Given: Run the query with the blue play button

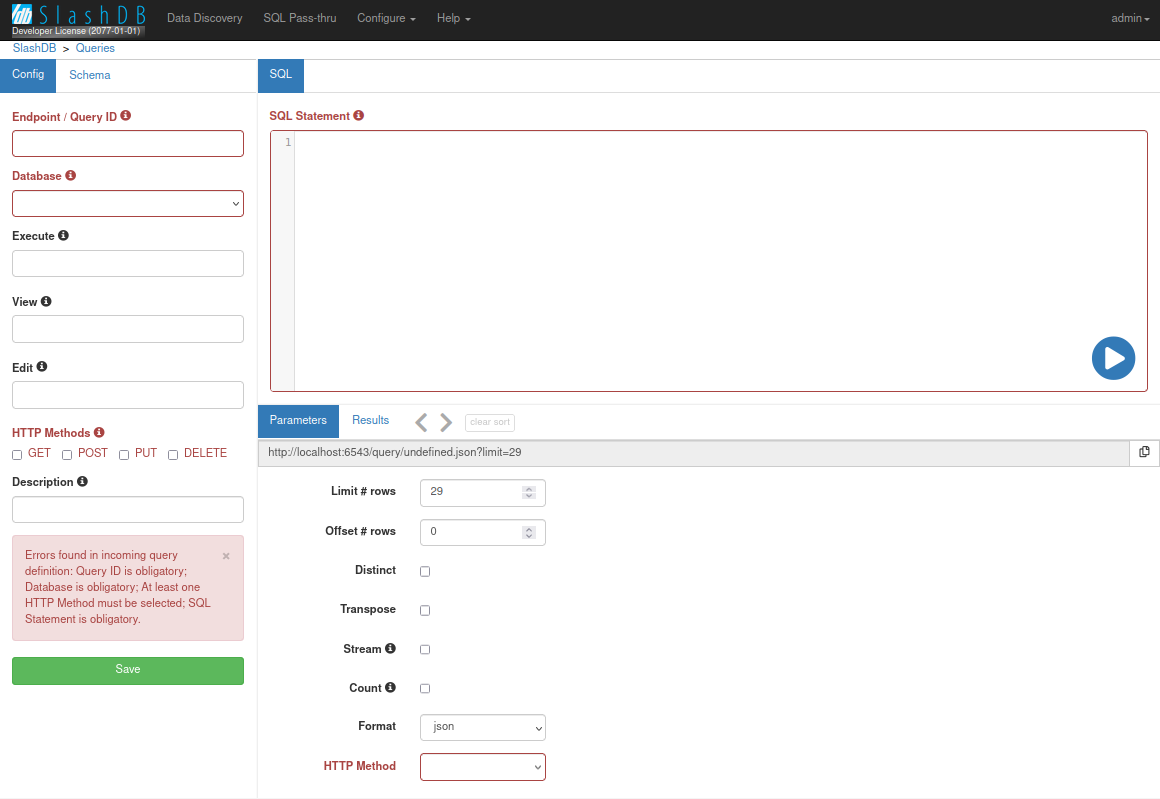Looking at the screenshot, I should 1113,358.
